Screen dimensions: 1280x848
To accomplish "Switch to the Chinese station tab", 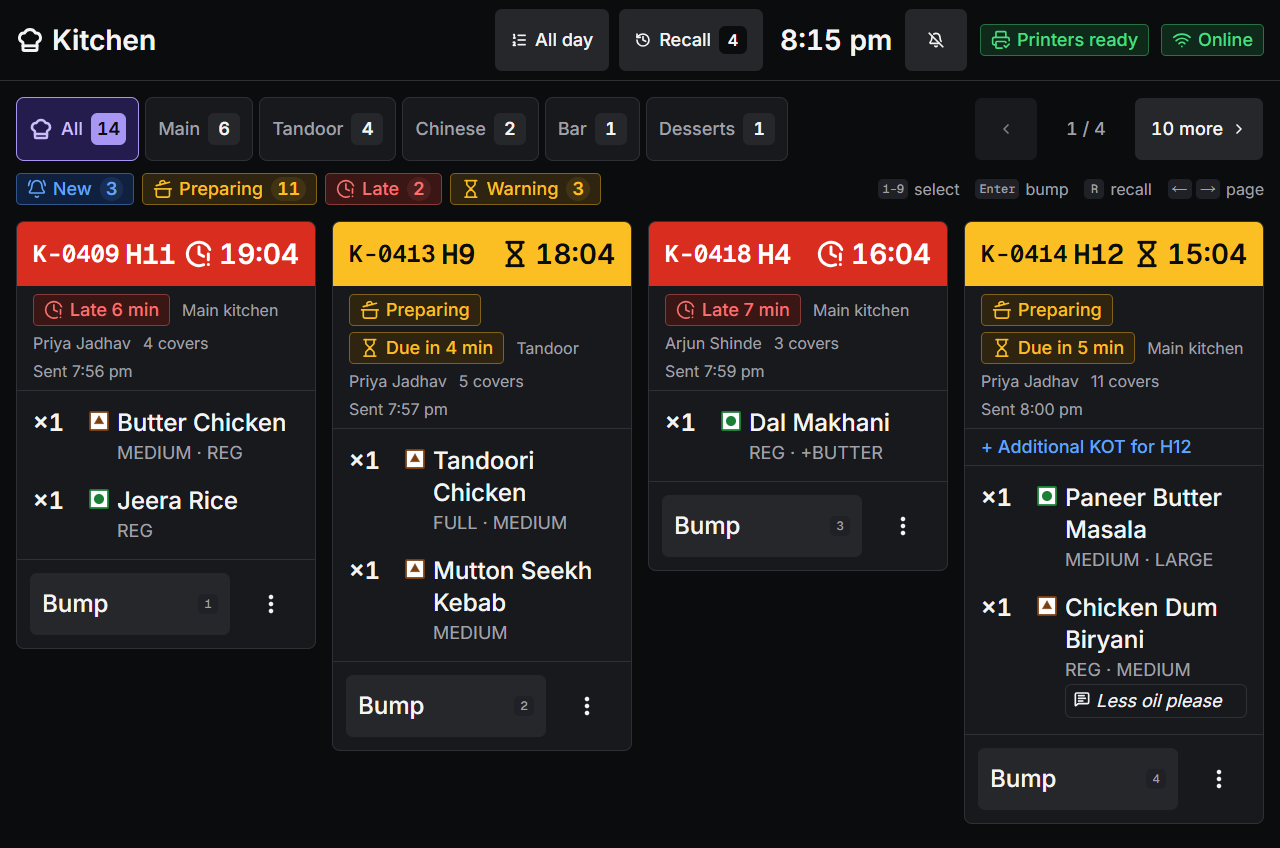I will click(470, 129).
